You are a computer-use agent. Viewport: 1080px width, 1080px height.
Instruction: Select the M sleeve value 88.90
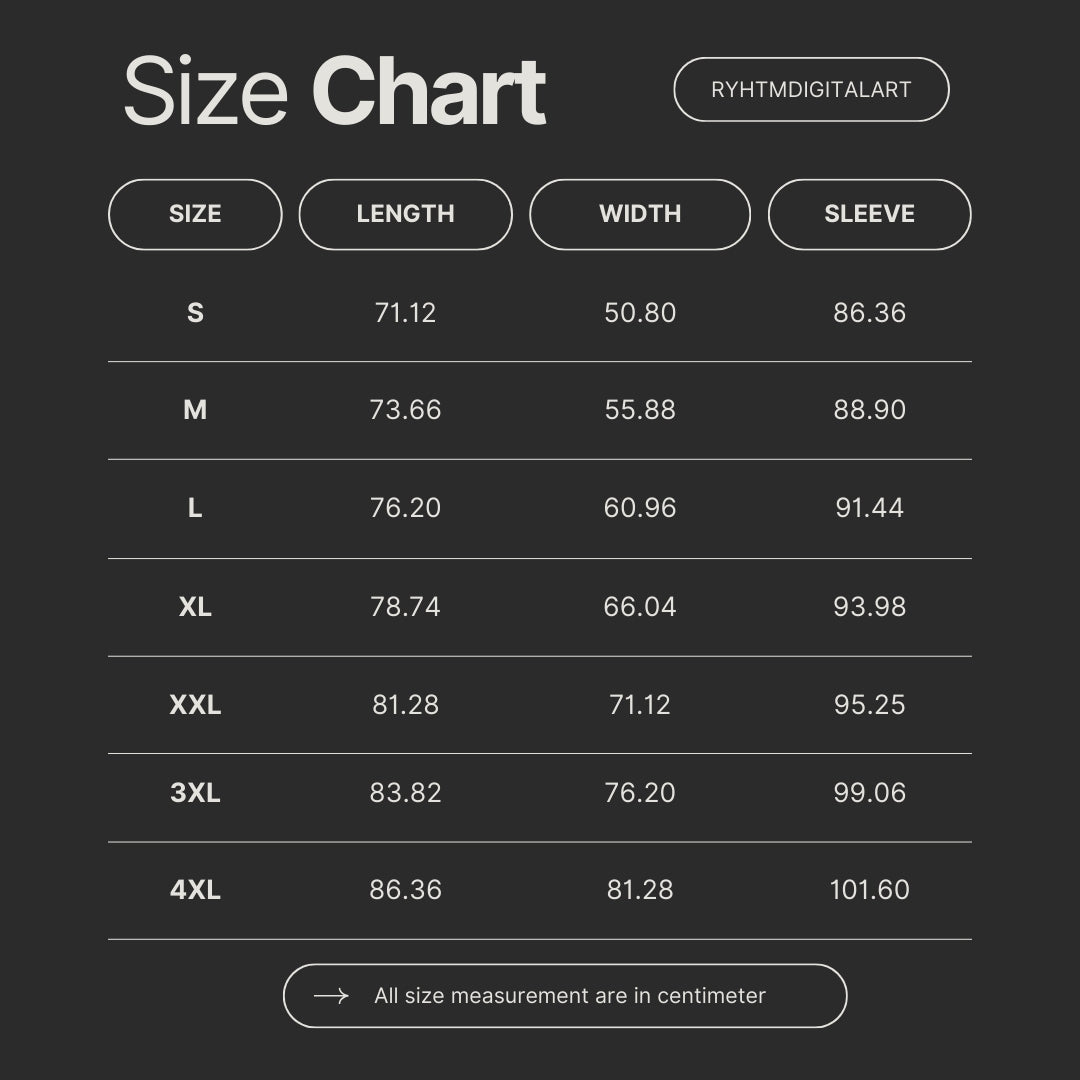[869, 410]
